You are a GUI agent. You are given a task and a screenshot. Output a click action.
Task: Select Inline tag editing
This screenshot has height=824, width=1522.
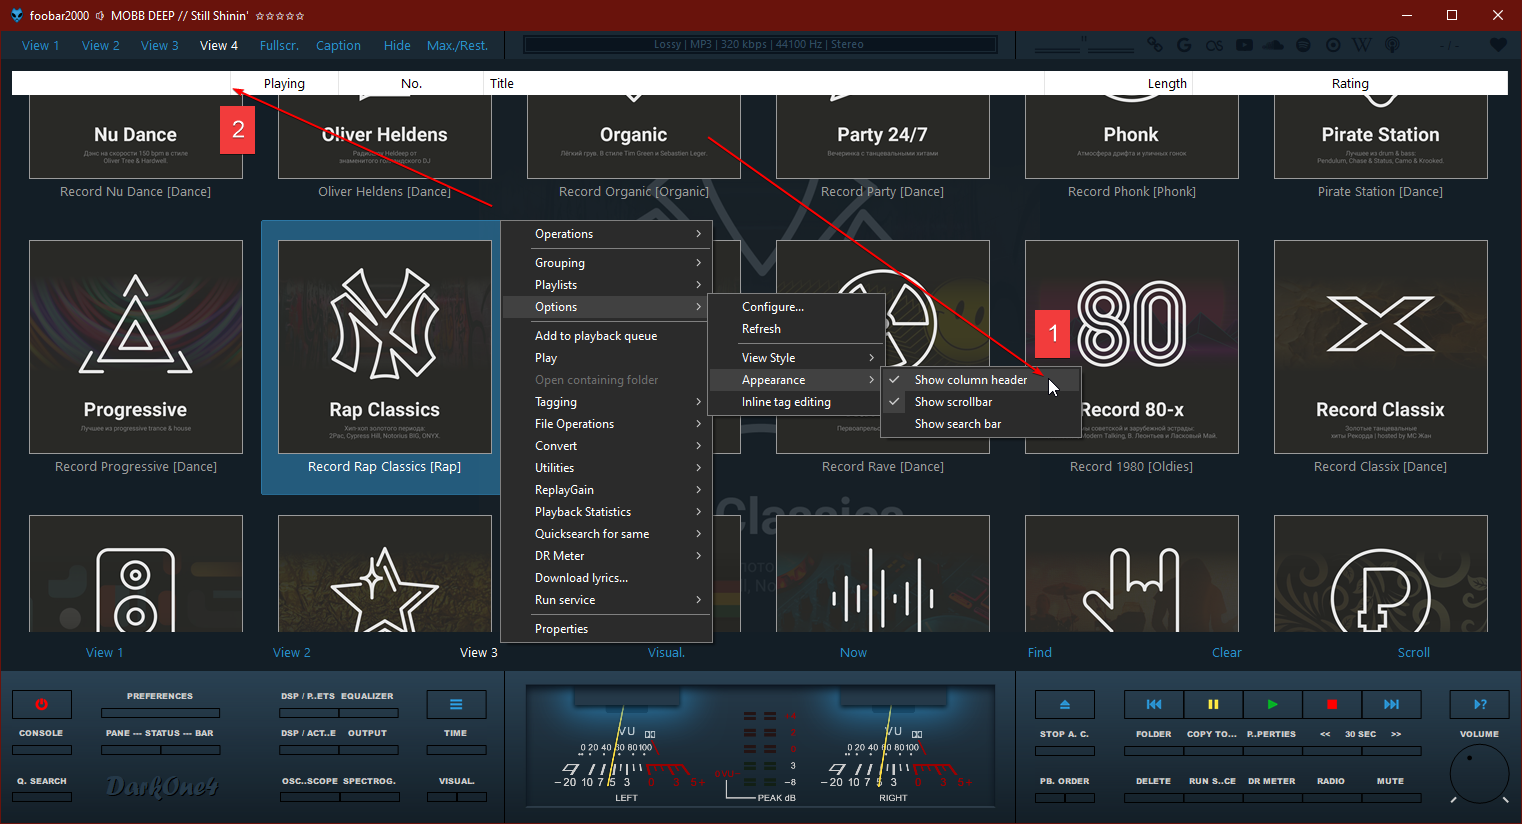[796, 402]
